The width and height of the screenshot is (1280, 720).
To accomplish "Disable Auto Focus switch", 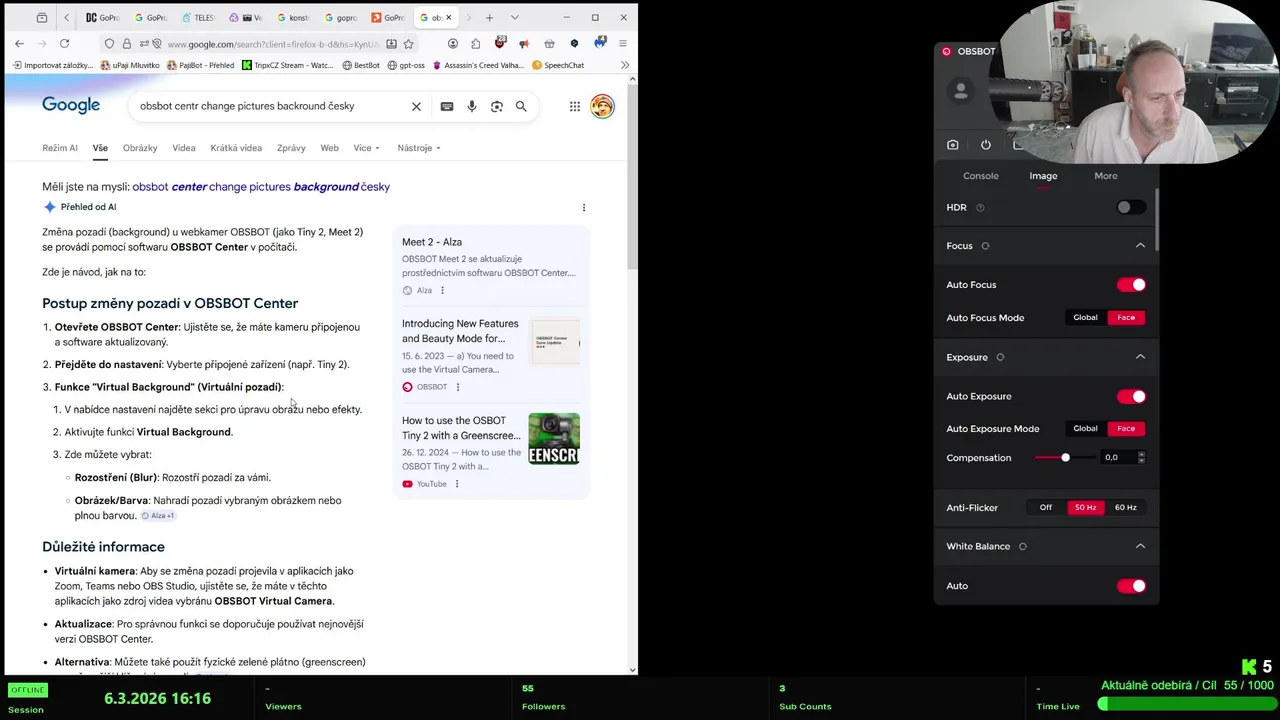I will (x=1131, y=285).
